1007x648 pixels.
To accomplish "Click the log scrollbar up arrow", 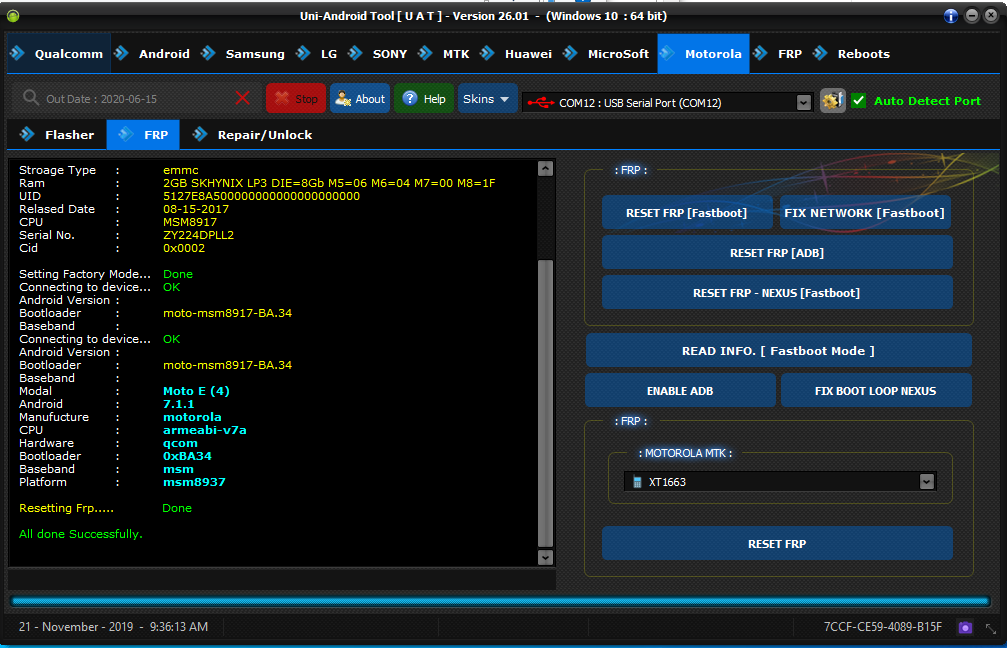I will coord(545,169).
